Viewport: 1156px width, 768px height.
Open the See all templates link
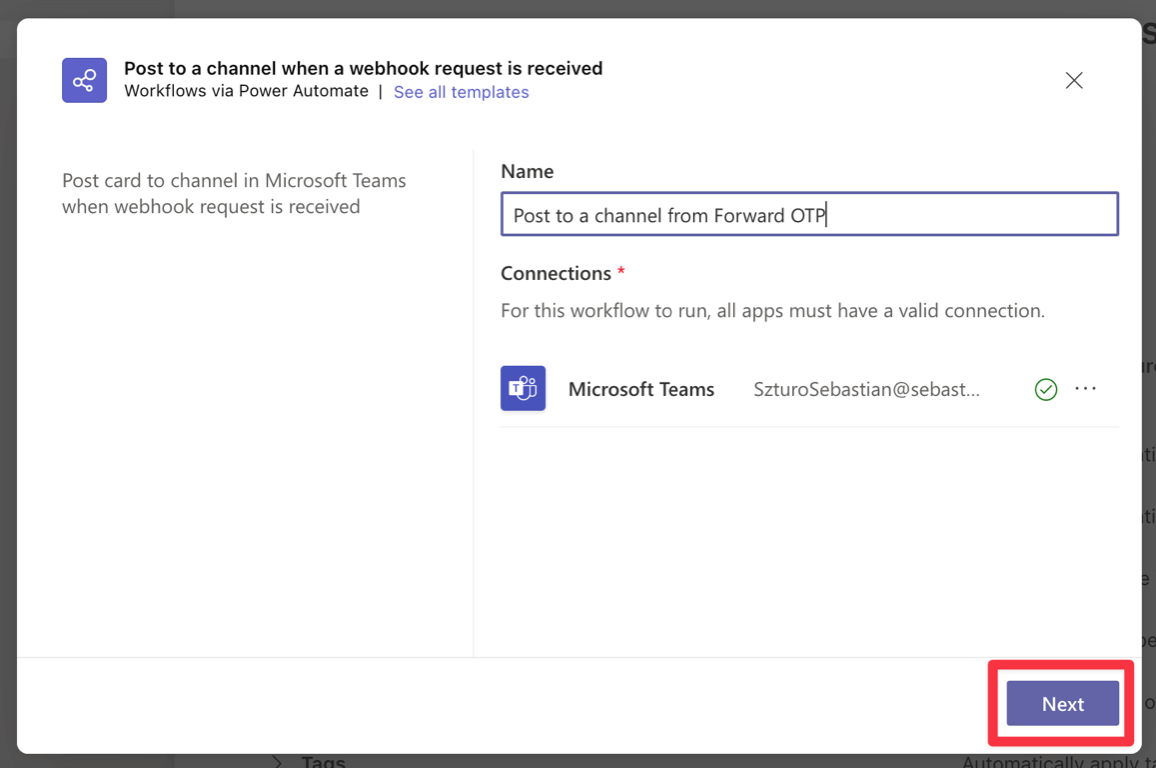461,92
